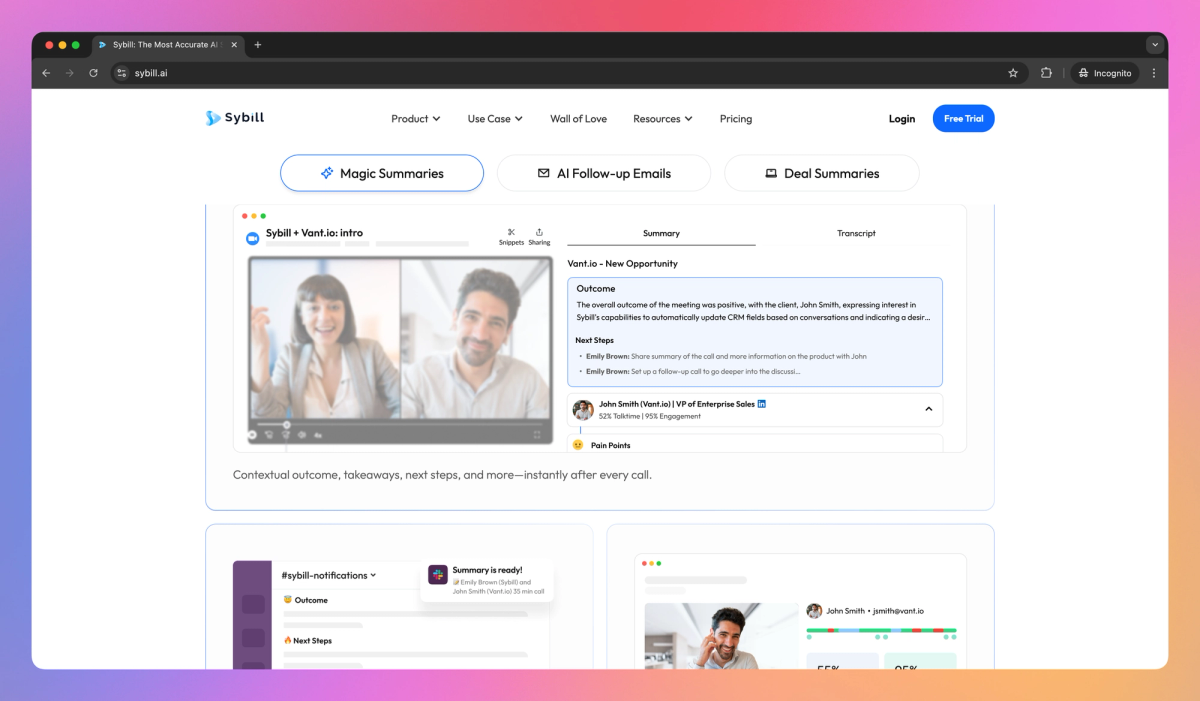Image resolution: width=1200 pixels, height=701 pixels.
Task: Switch to AI Follow-up Emails tab
Action: tap(604, 173)
